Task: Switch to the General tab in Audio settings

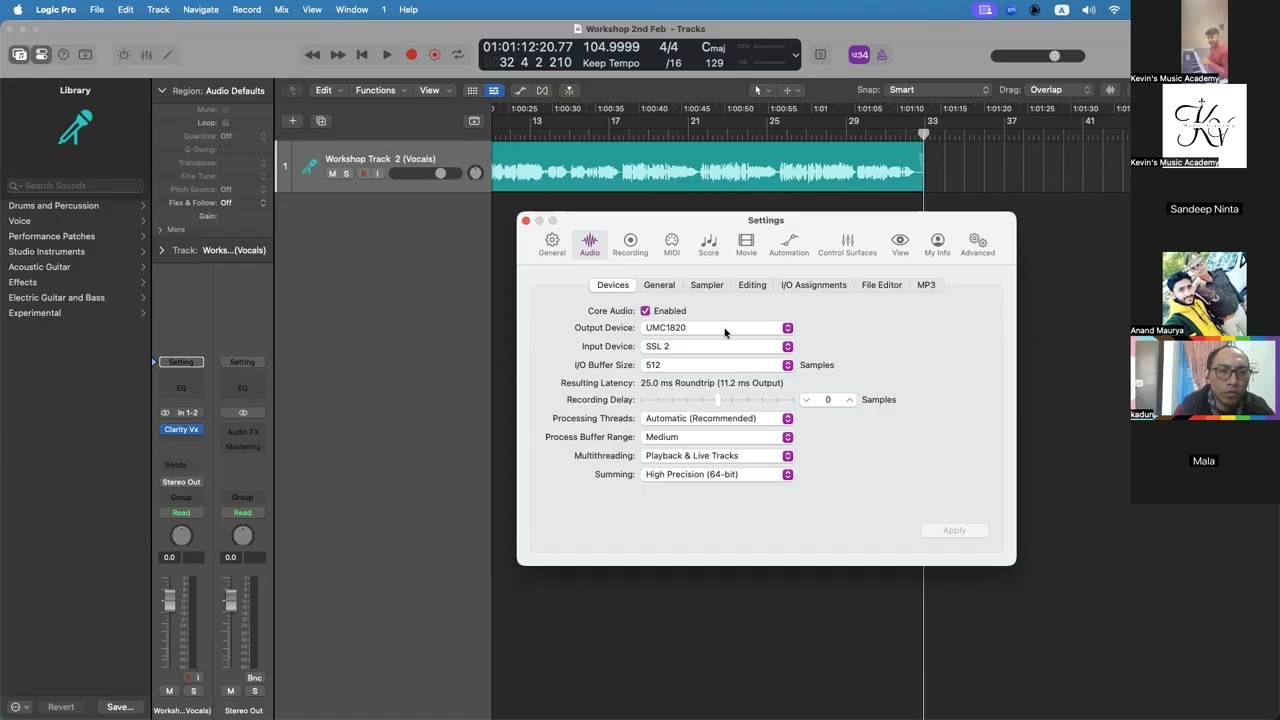Action: 659,285
